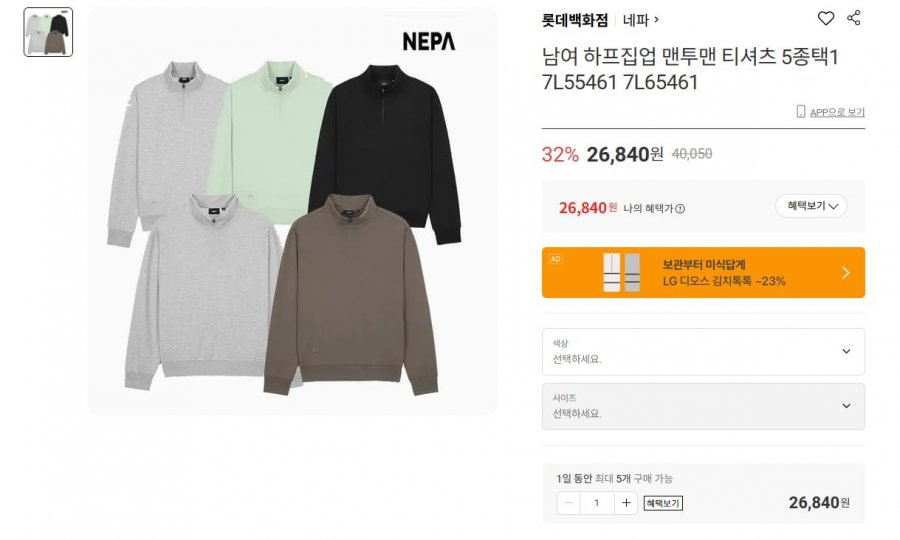This screenshot has height=540, width=900.
Task: Open the 사이즈 size dropdown
Action: click(703, 406)
